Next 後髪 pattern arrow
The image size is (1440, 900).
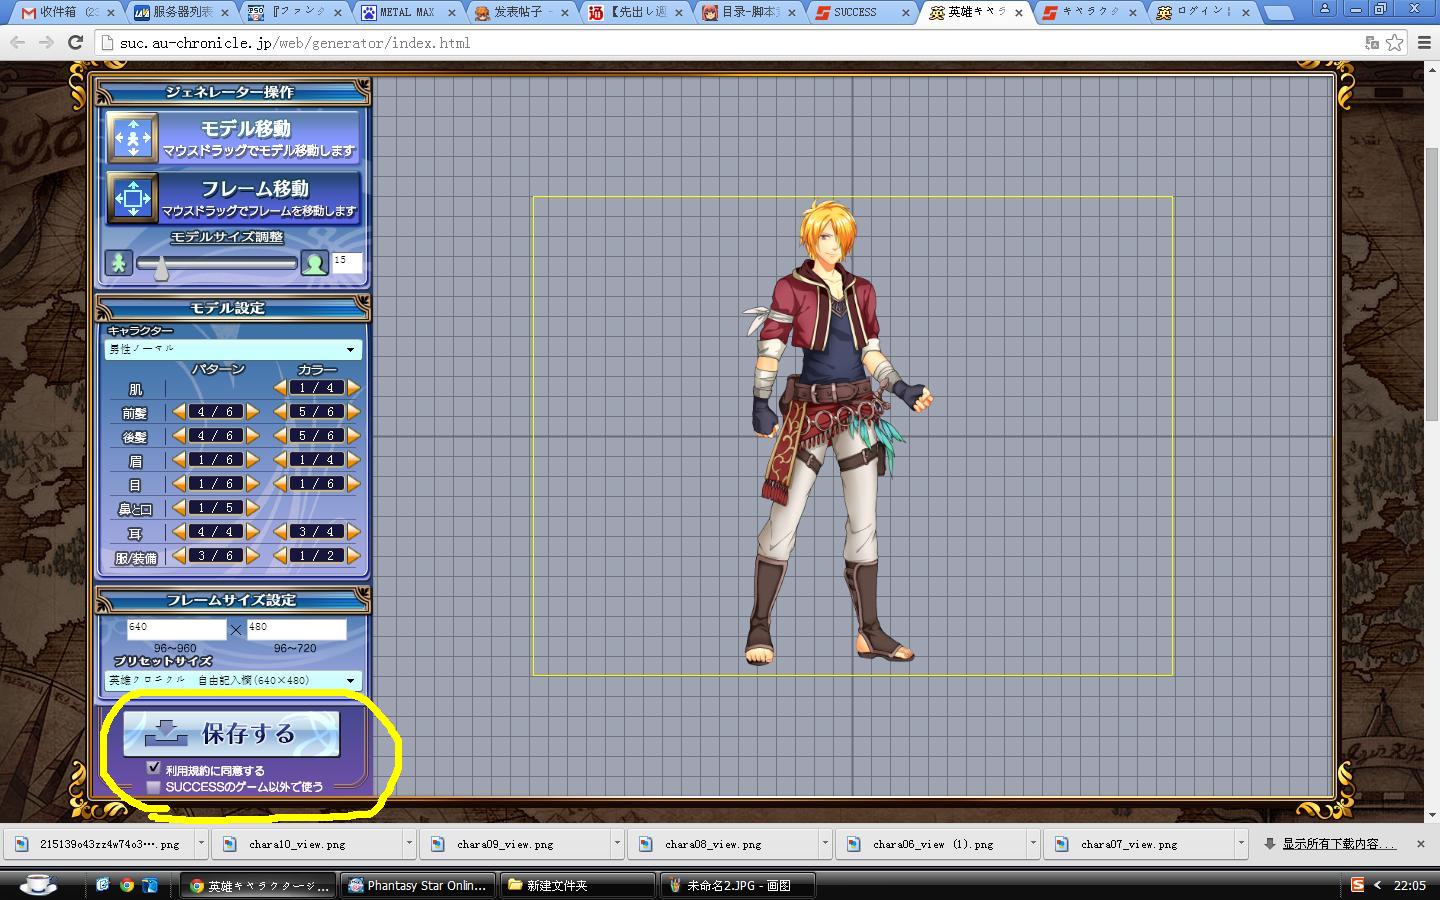(252, 436)
